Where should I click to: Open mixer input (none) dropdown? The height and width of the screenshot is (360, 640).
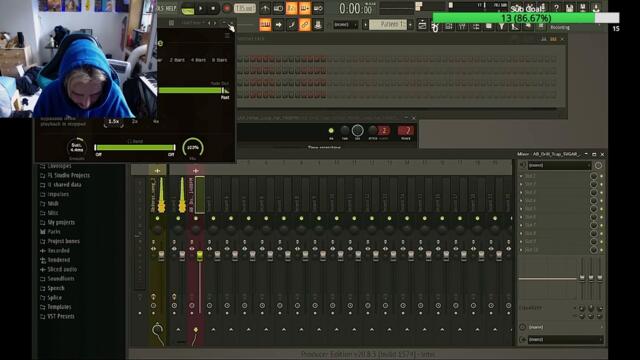[559, 165]
